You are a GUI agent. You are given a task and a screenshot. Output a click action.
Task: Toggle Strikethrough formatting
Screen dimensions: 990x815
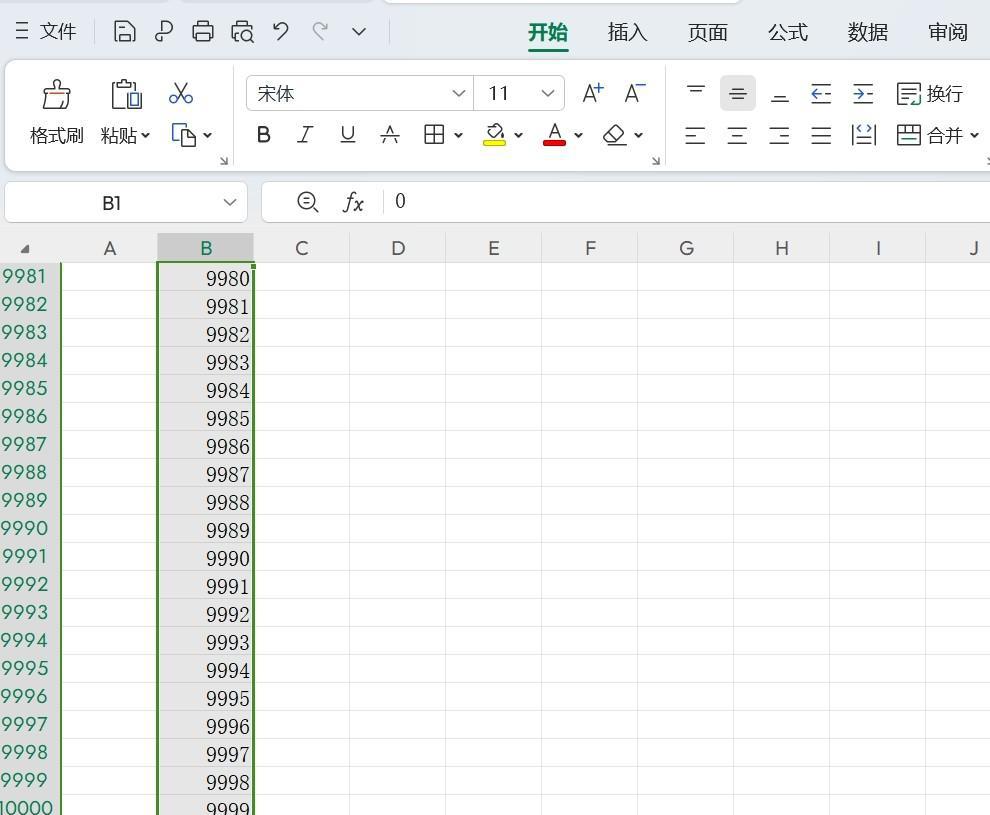390,134
